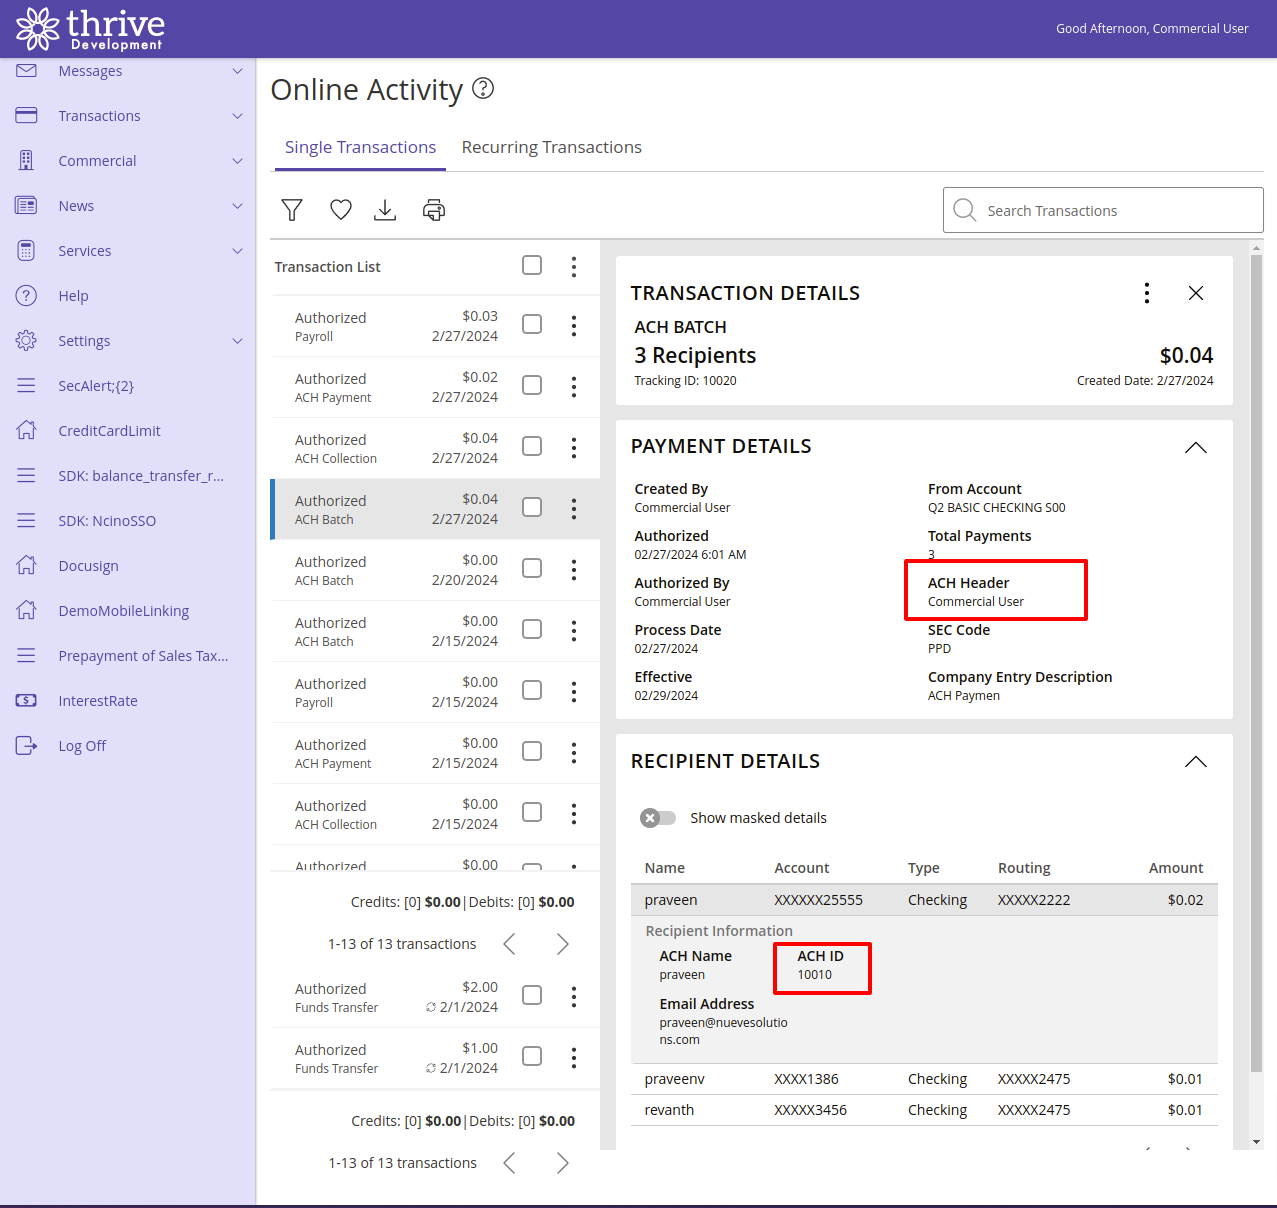
Task: Click the help question mark beside Online Activity
Action: (483, 89)
